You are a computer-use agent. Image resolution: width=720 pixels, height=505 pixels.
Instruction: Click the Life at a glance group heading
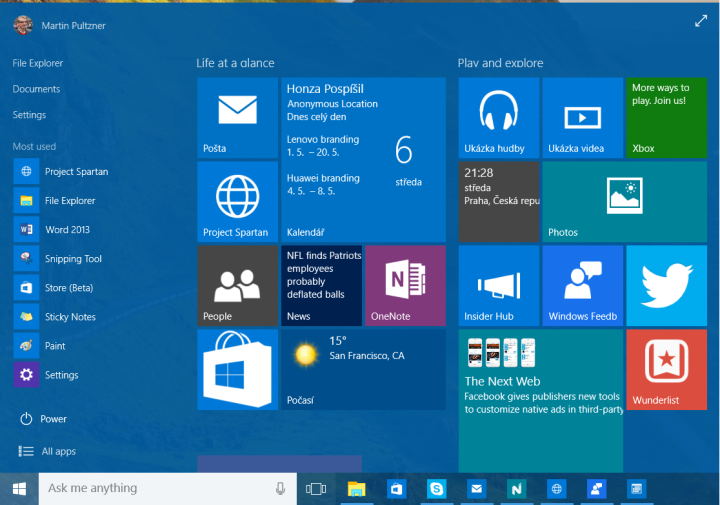coord(236,63)
